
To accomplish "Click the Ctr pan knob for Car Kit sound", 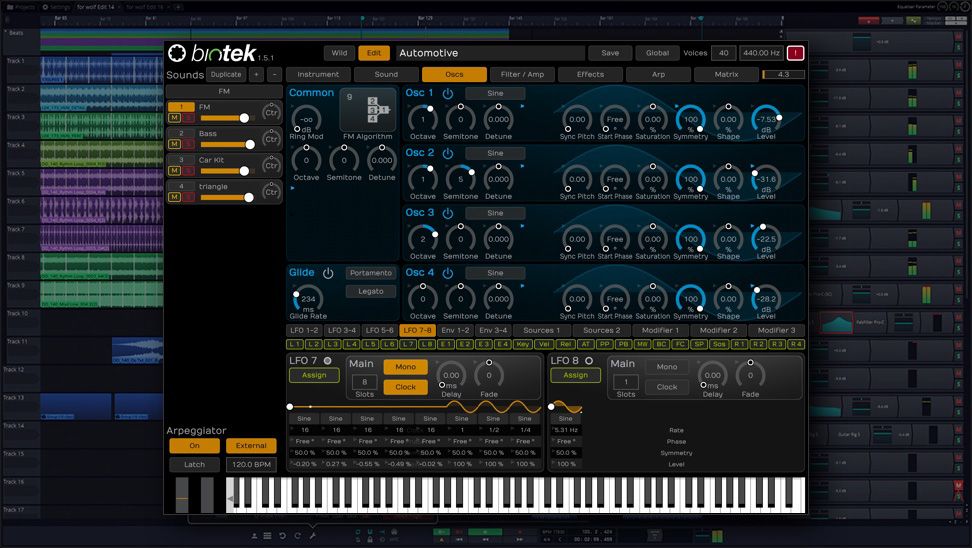I will [271, 166].
